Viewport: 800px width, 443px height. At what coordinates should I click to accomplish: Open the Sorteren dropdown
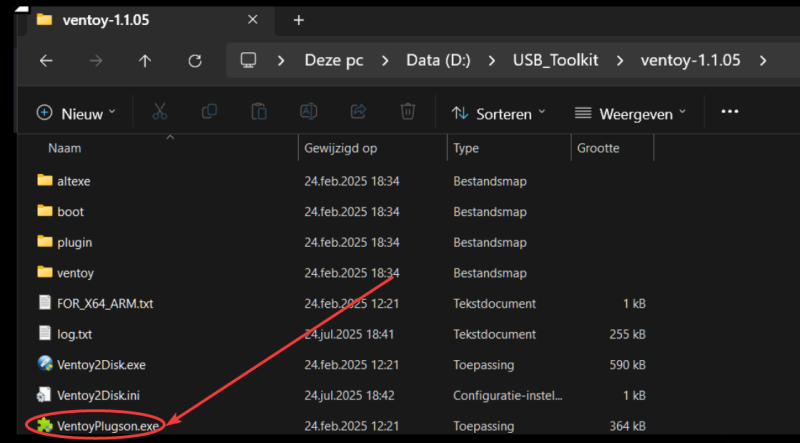(498, 113)
